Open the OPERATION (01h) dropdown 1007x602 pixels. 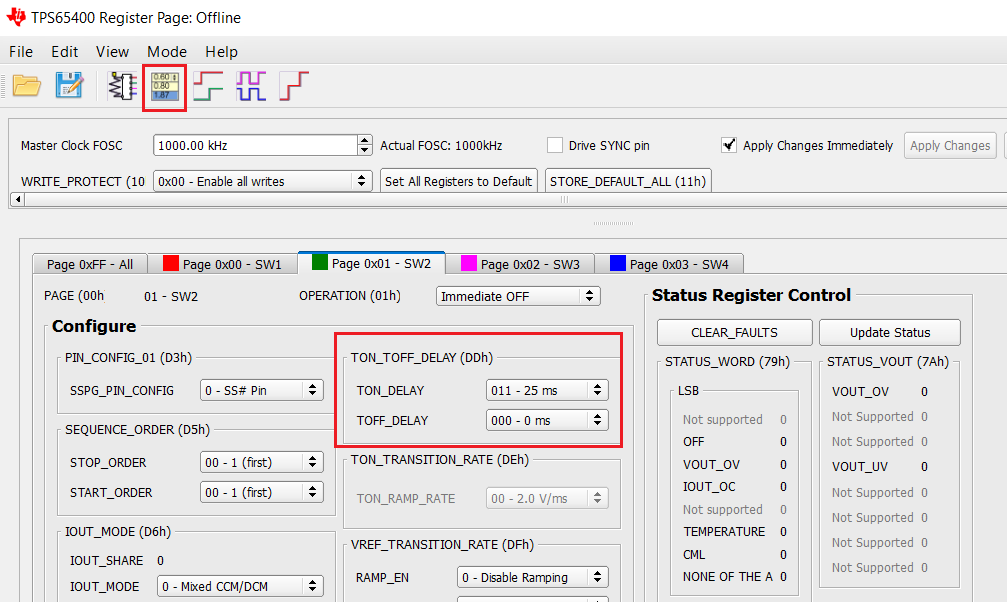pos(518,296)
